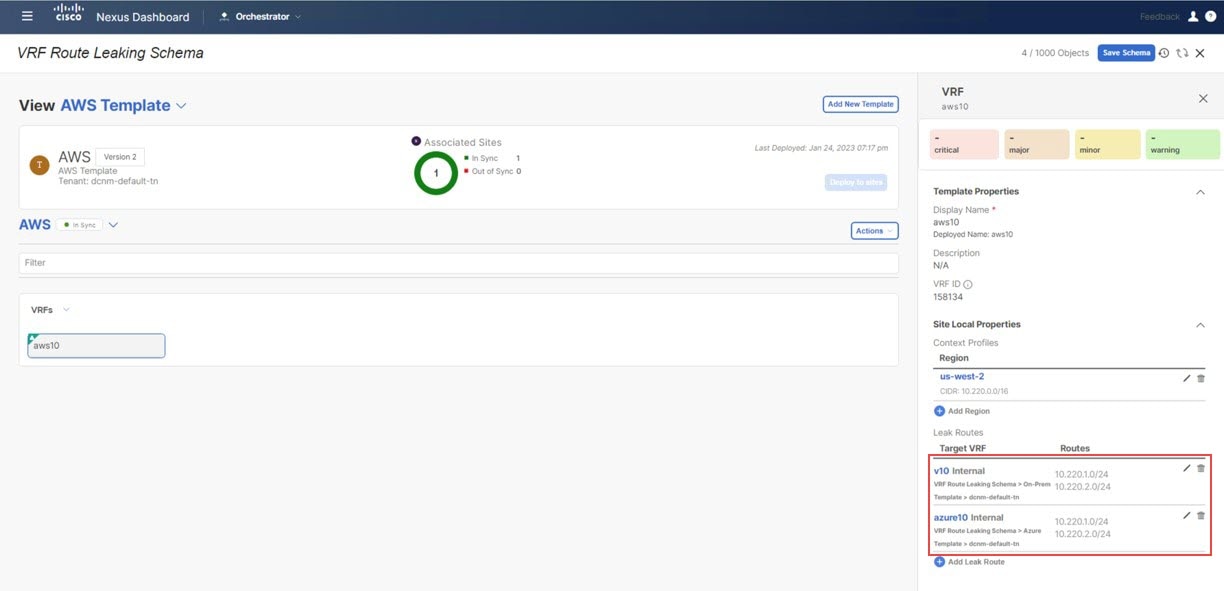Viewport: 1224px width, 591px height.
Task: Select the aws10 VRF tile
Action: coord(96,346)
